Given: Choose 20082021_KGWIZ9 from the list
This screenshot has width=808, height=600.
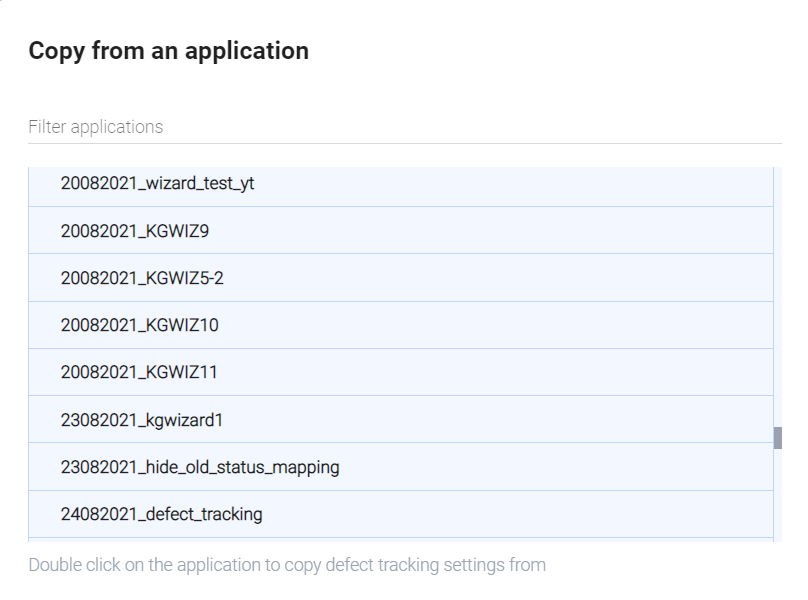Looking at the screenshot, I should (135, 231).
